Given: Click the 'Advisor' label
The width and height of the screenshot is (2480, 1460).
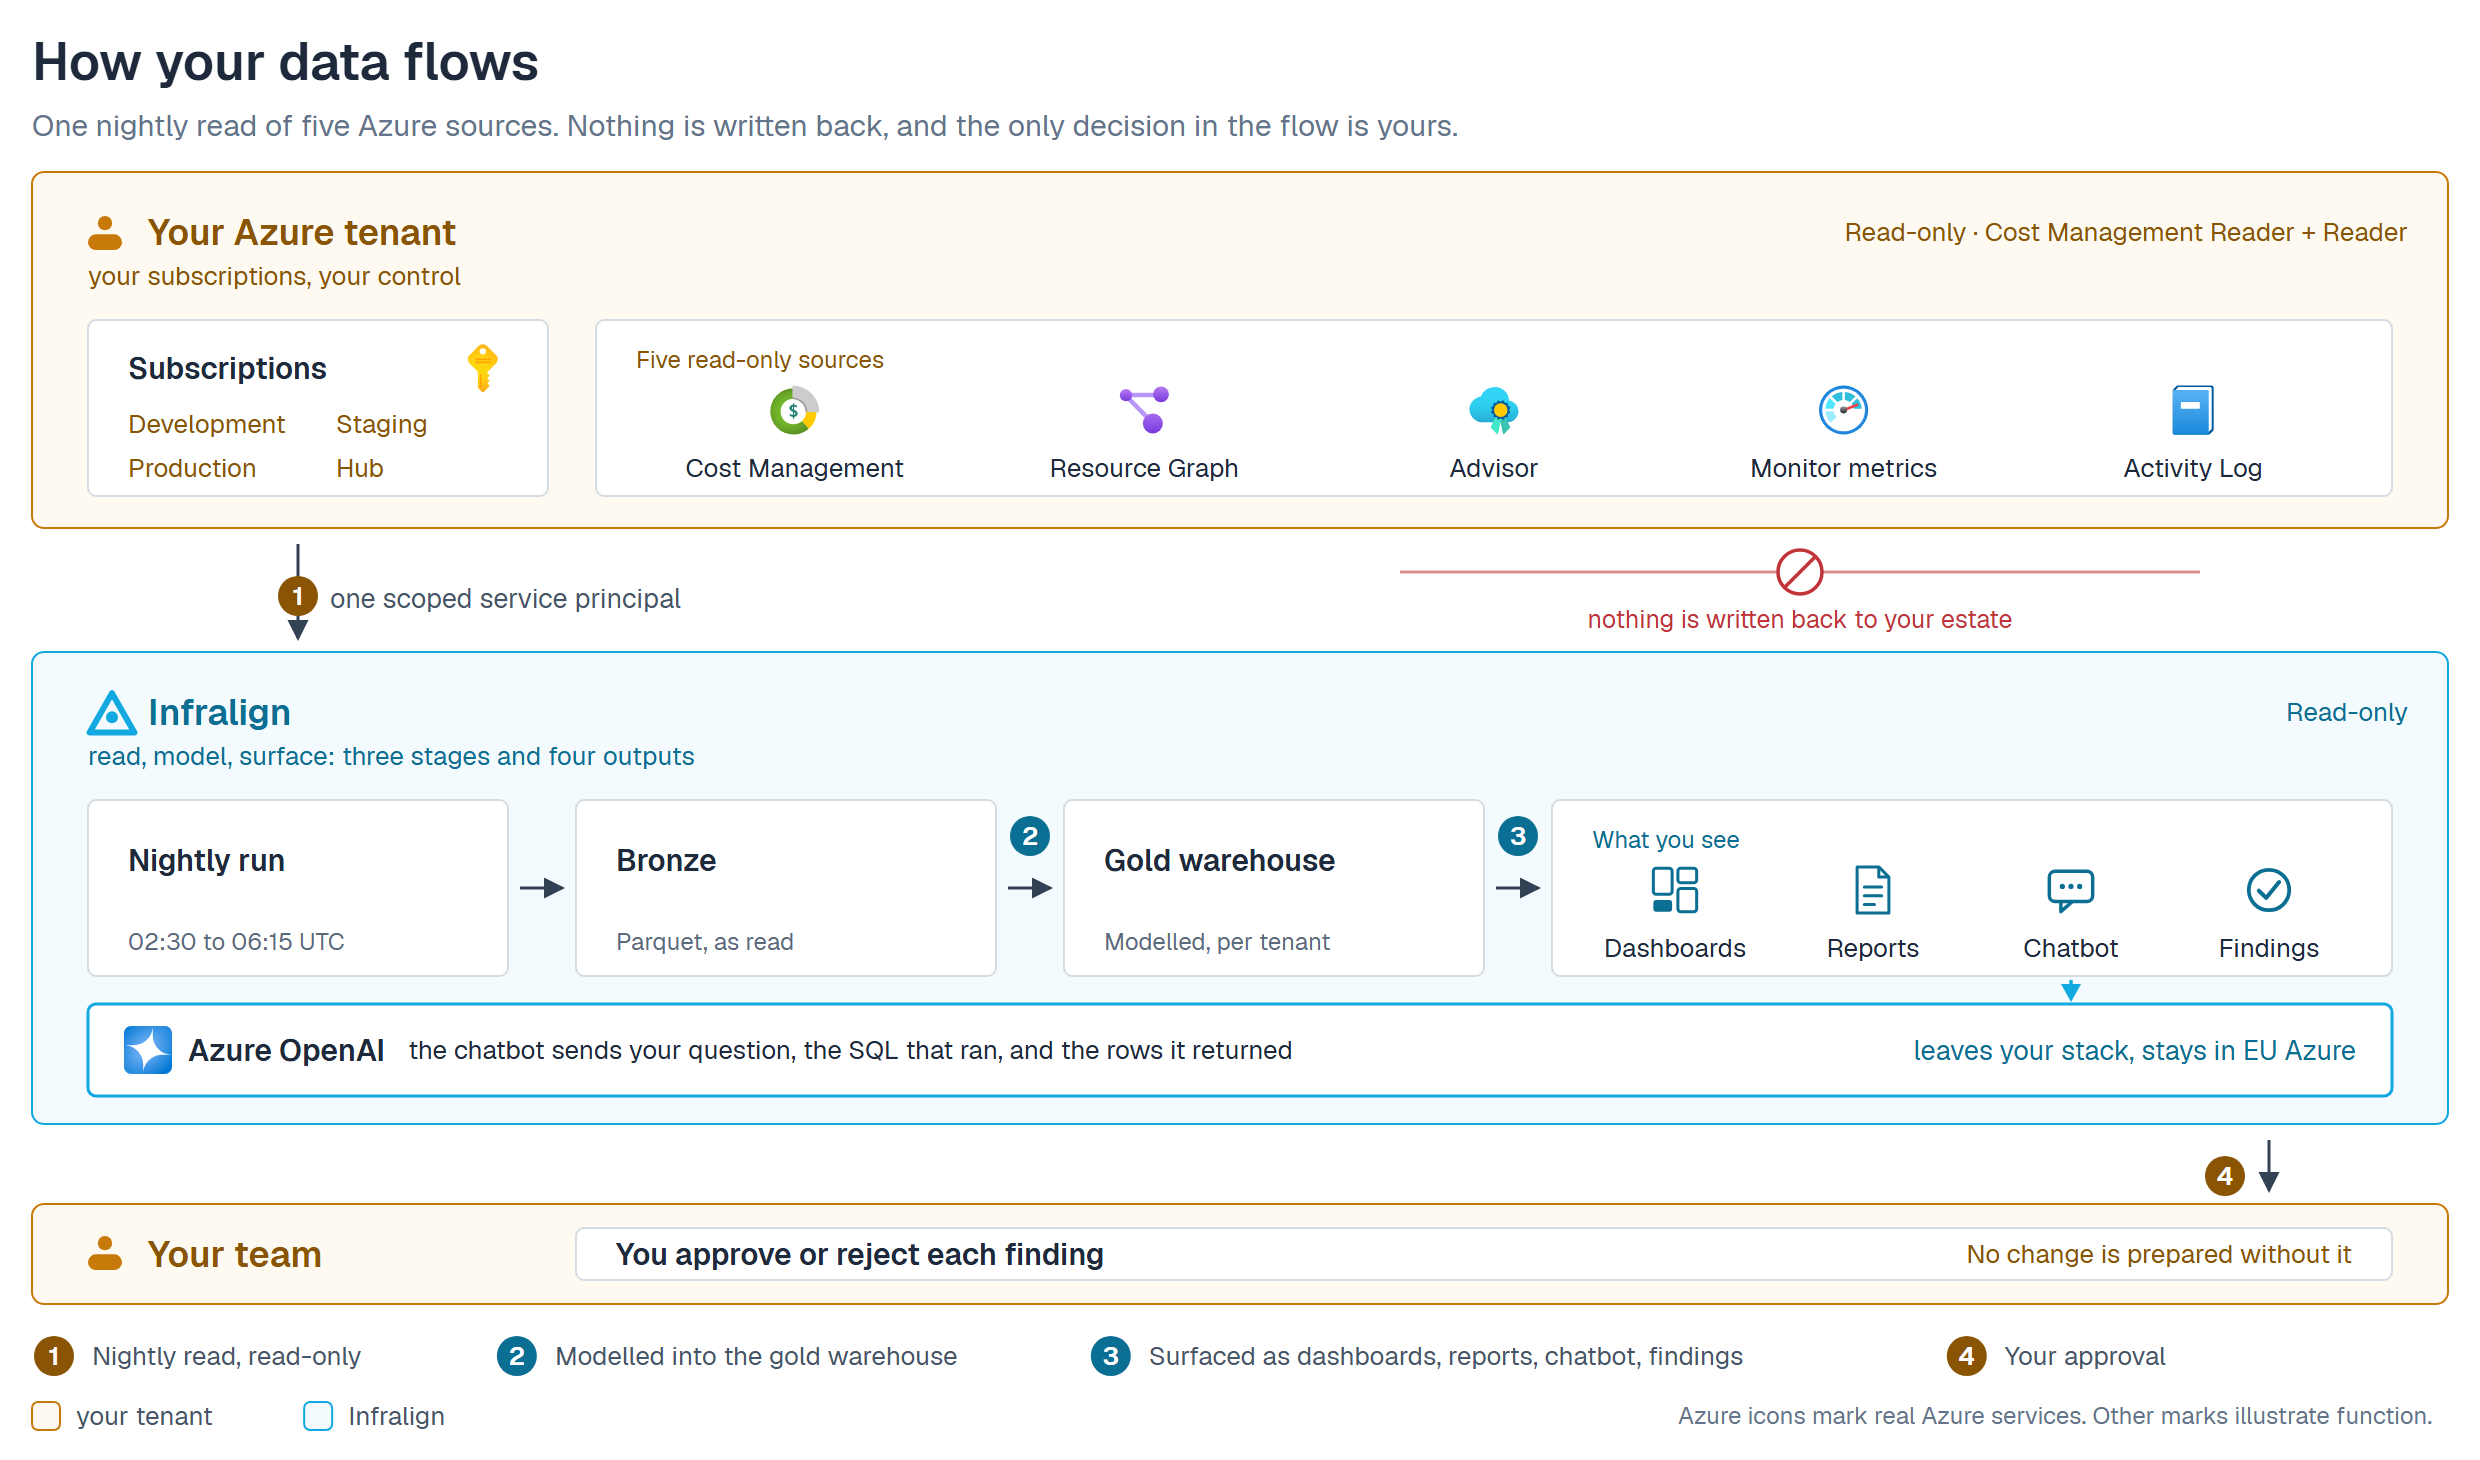Looking at the screenshot, I should (x=1494, y=468).
